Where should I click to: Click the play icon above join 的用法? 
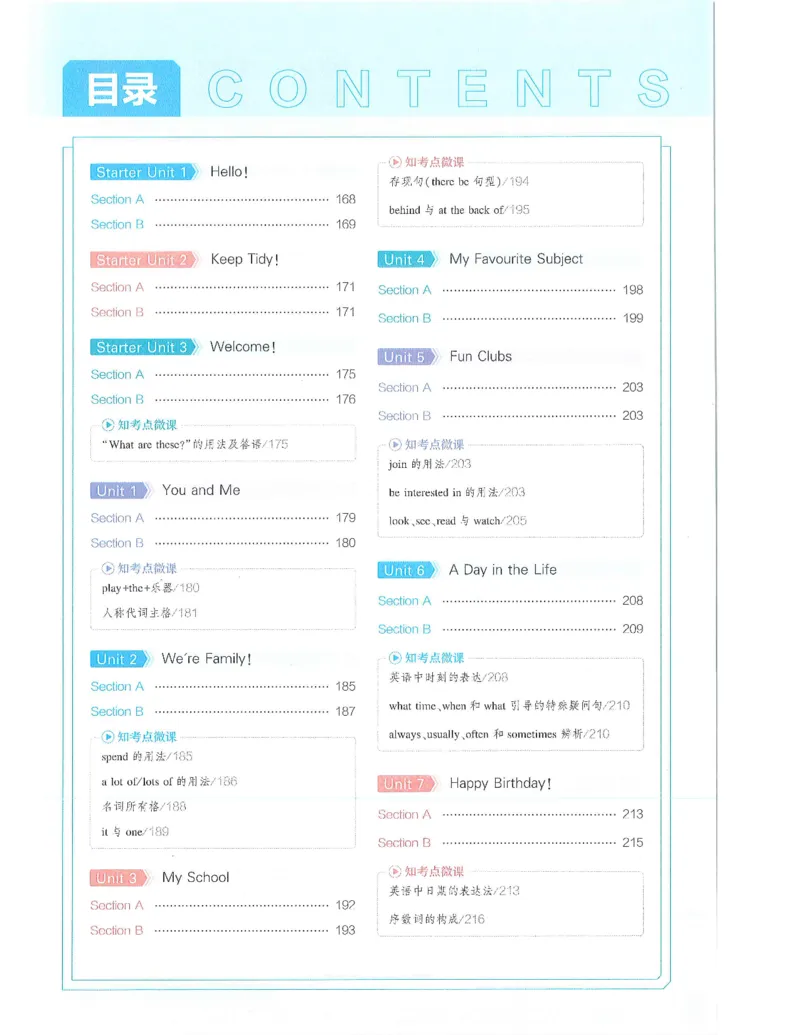(x=395, y=444)
